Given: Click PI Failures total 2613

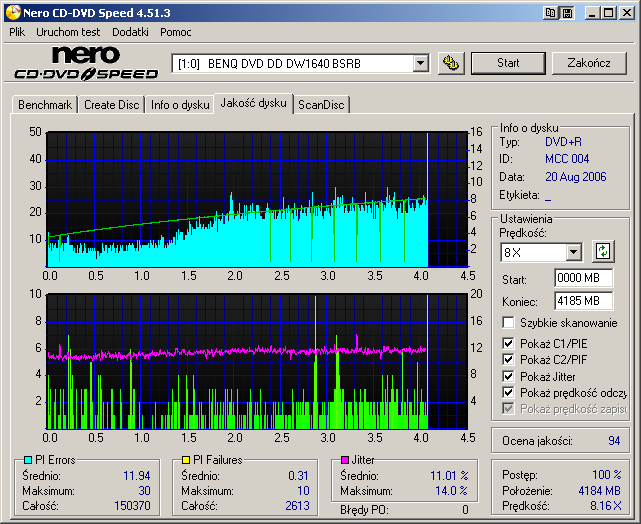Looking at the screenshot, I should (x=298, y=506).
